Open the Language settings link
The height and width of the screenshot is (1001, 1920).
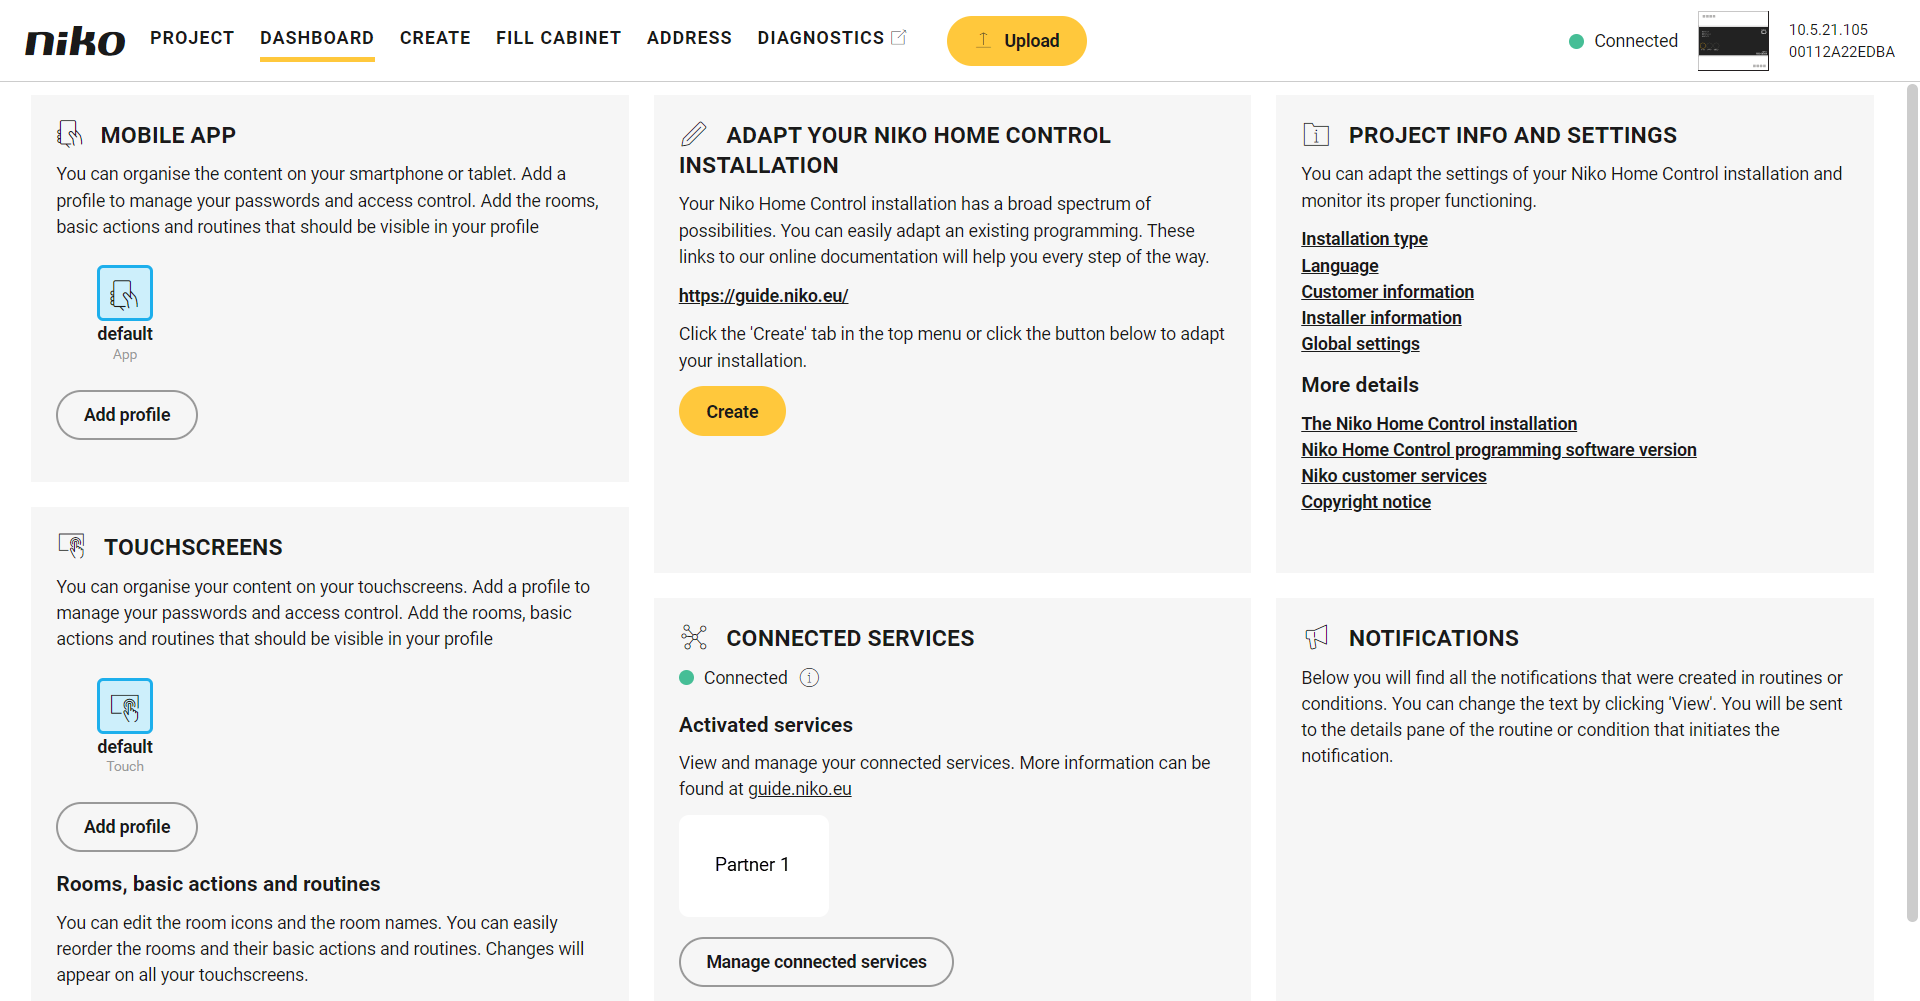[x=1340, y=266]
